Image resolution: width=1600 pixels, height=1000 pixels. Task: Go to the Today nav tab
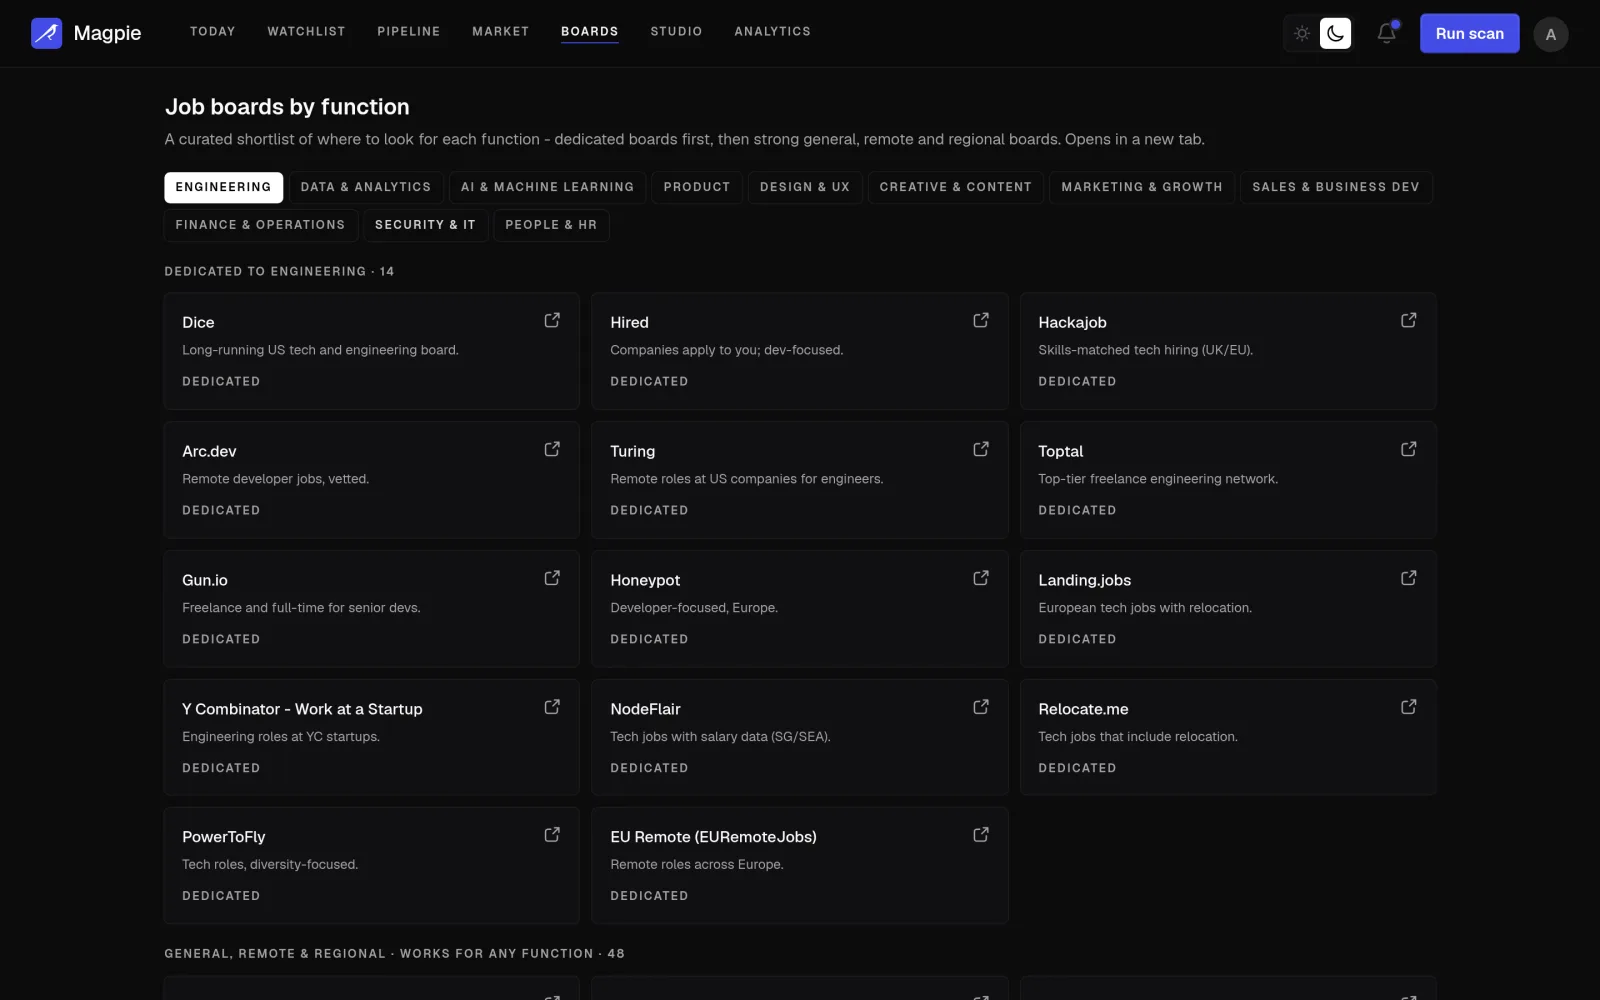click(x=213, y=32)
